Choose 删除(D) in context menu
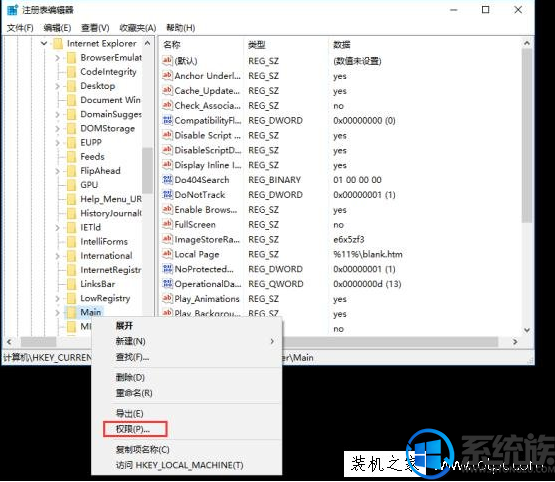Screen dimensions: 555x482 (187, 377)
